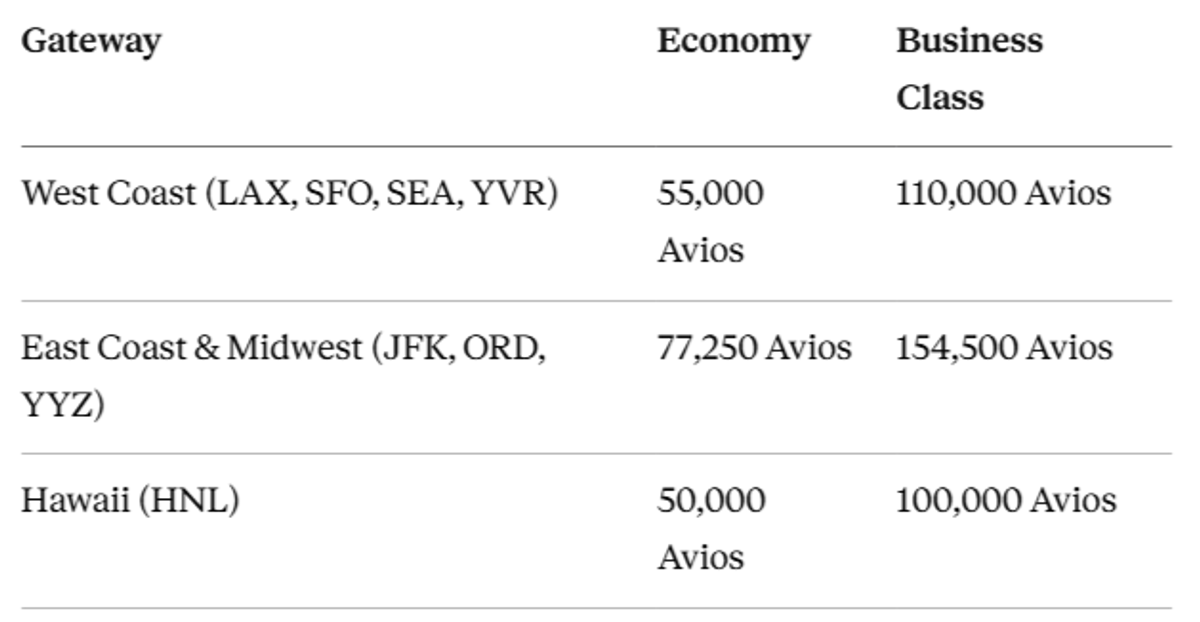Select the 50,000 Avios economy cell
This screenshot has width=1200, height=622.
coord(711,528)
